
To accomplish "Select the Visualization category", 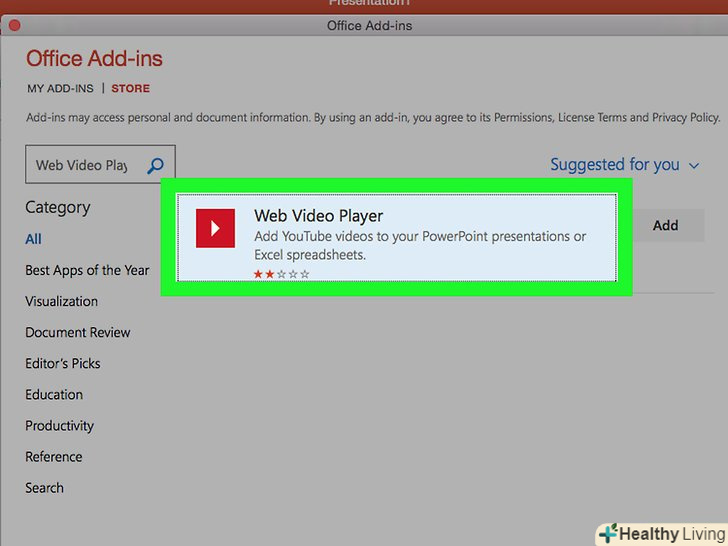I will click(x=62, y=301).
